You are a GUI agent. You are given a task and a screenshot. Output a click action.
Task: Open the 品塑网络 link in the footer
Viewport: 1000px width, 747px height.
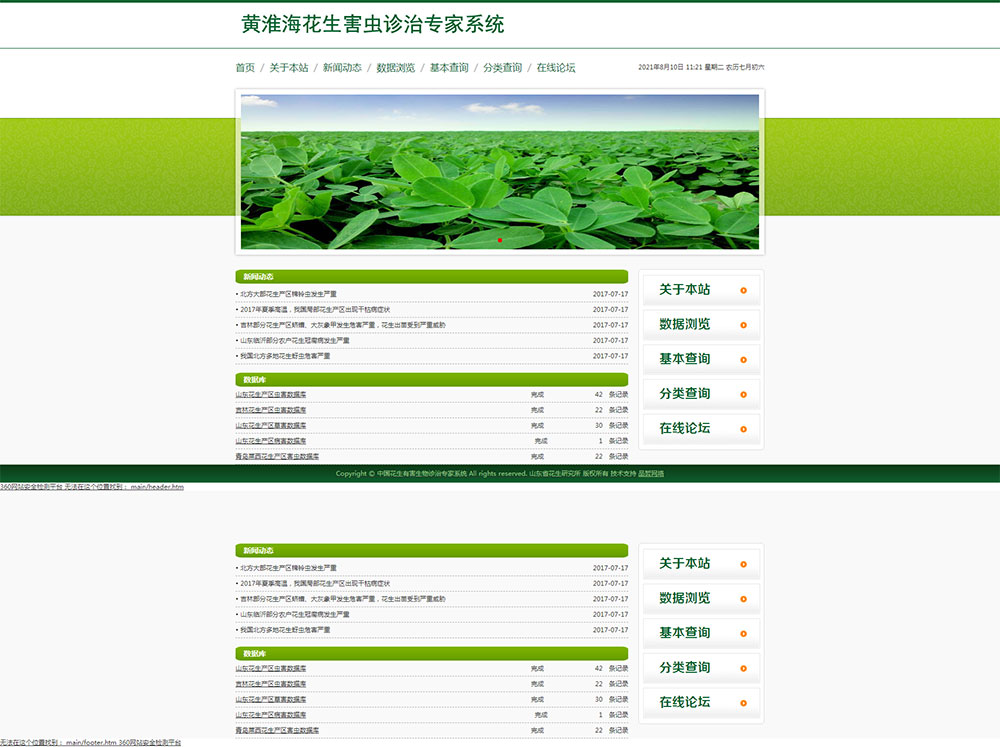click(x=651, y=474)
